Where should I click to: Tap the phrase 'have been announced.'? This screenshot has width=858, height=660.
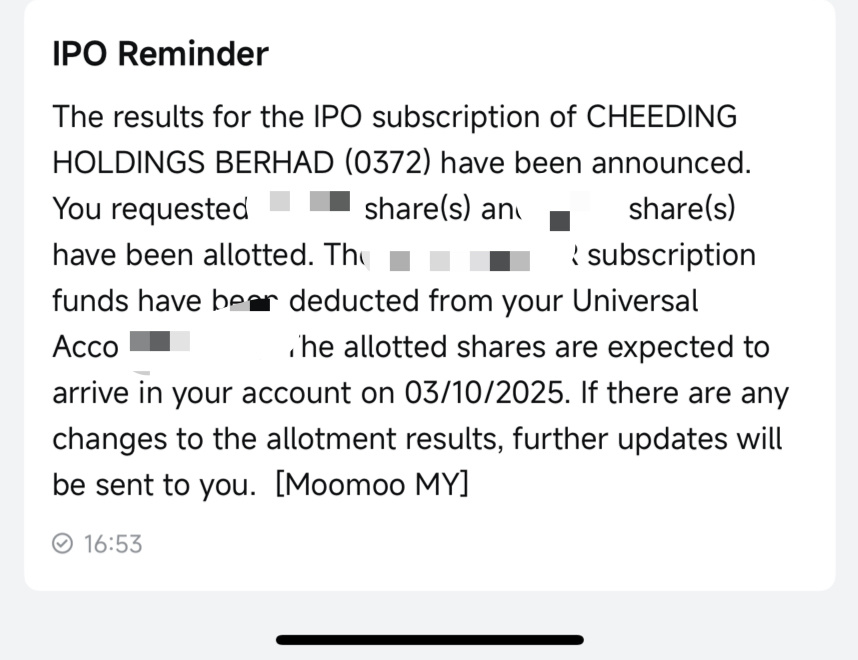[x=596, y=163]
